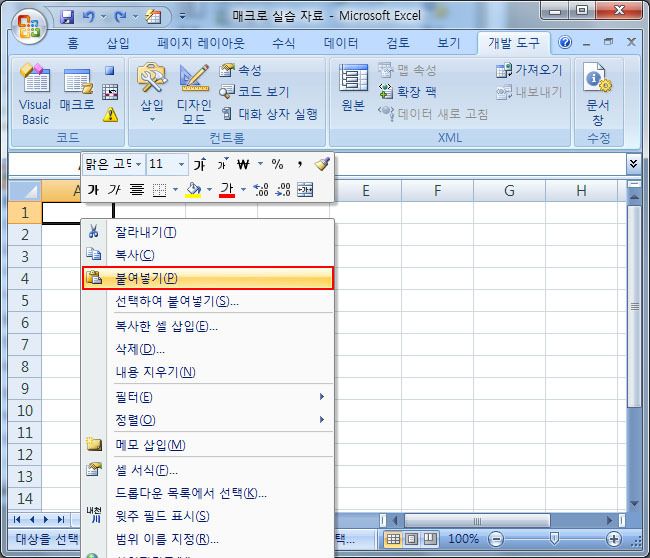
Task: Expand font color dropdown arrow
Action: (243, 190)
